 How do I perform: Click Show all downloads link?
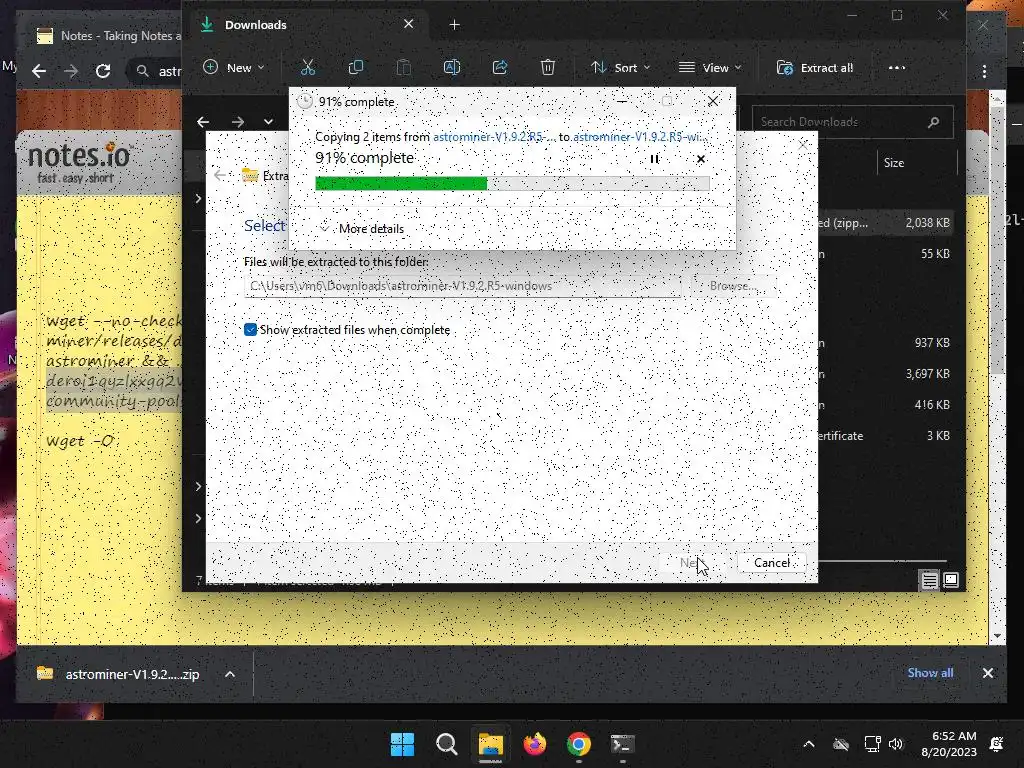click(930, 673)
